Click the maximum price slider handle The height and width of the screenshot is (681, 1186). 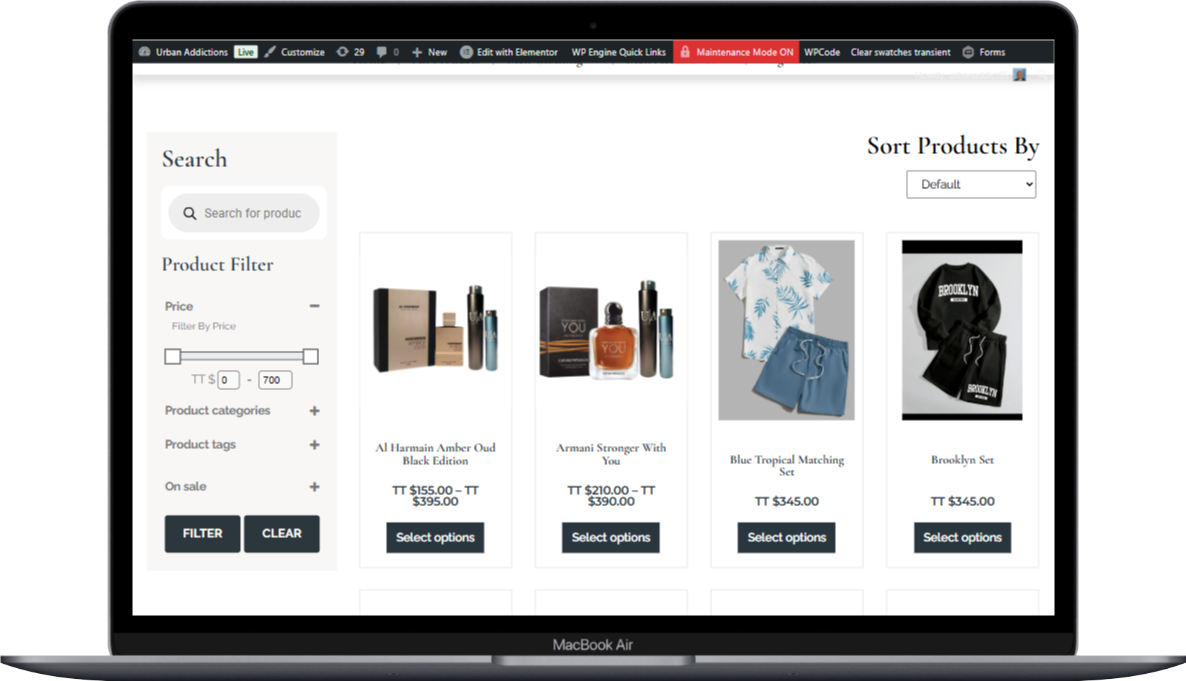[x=310, y=356]
